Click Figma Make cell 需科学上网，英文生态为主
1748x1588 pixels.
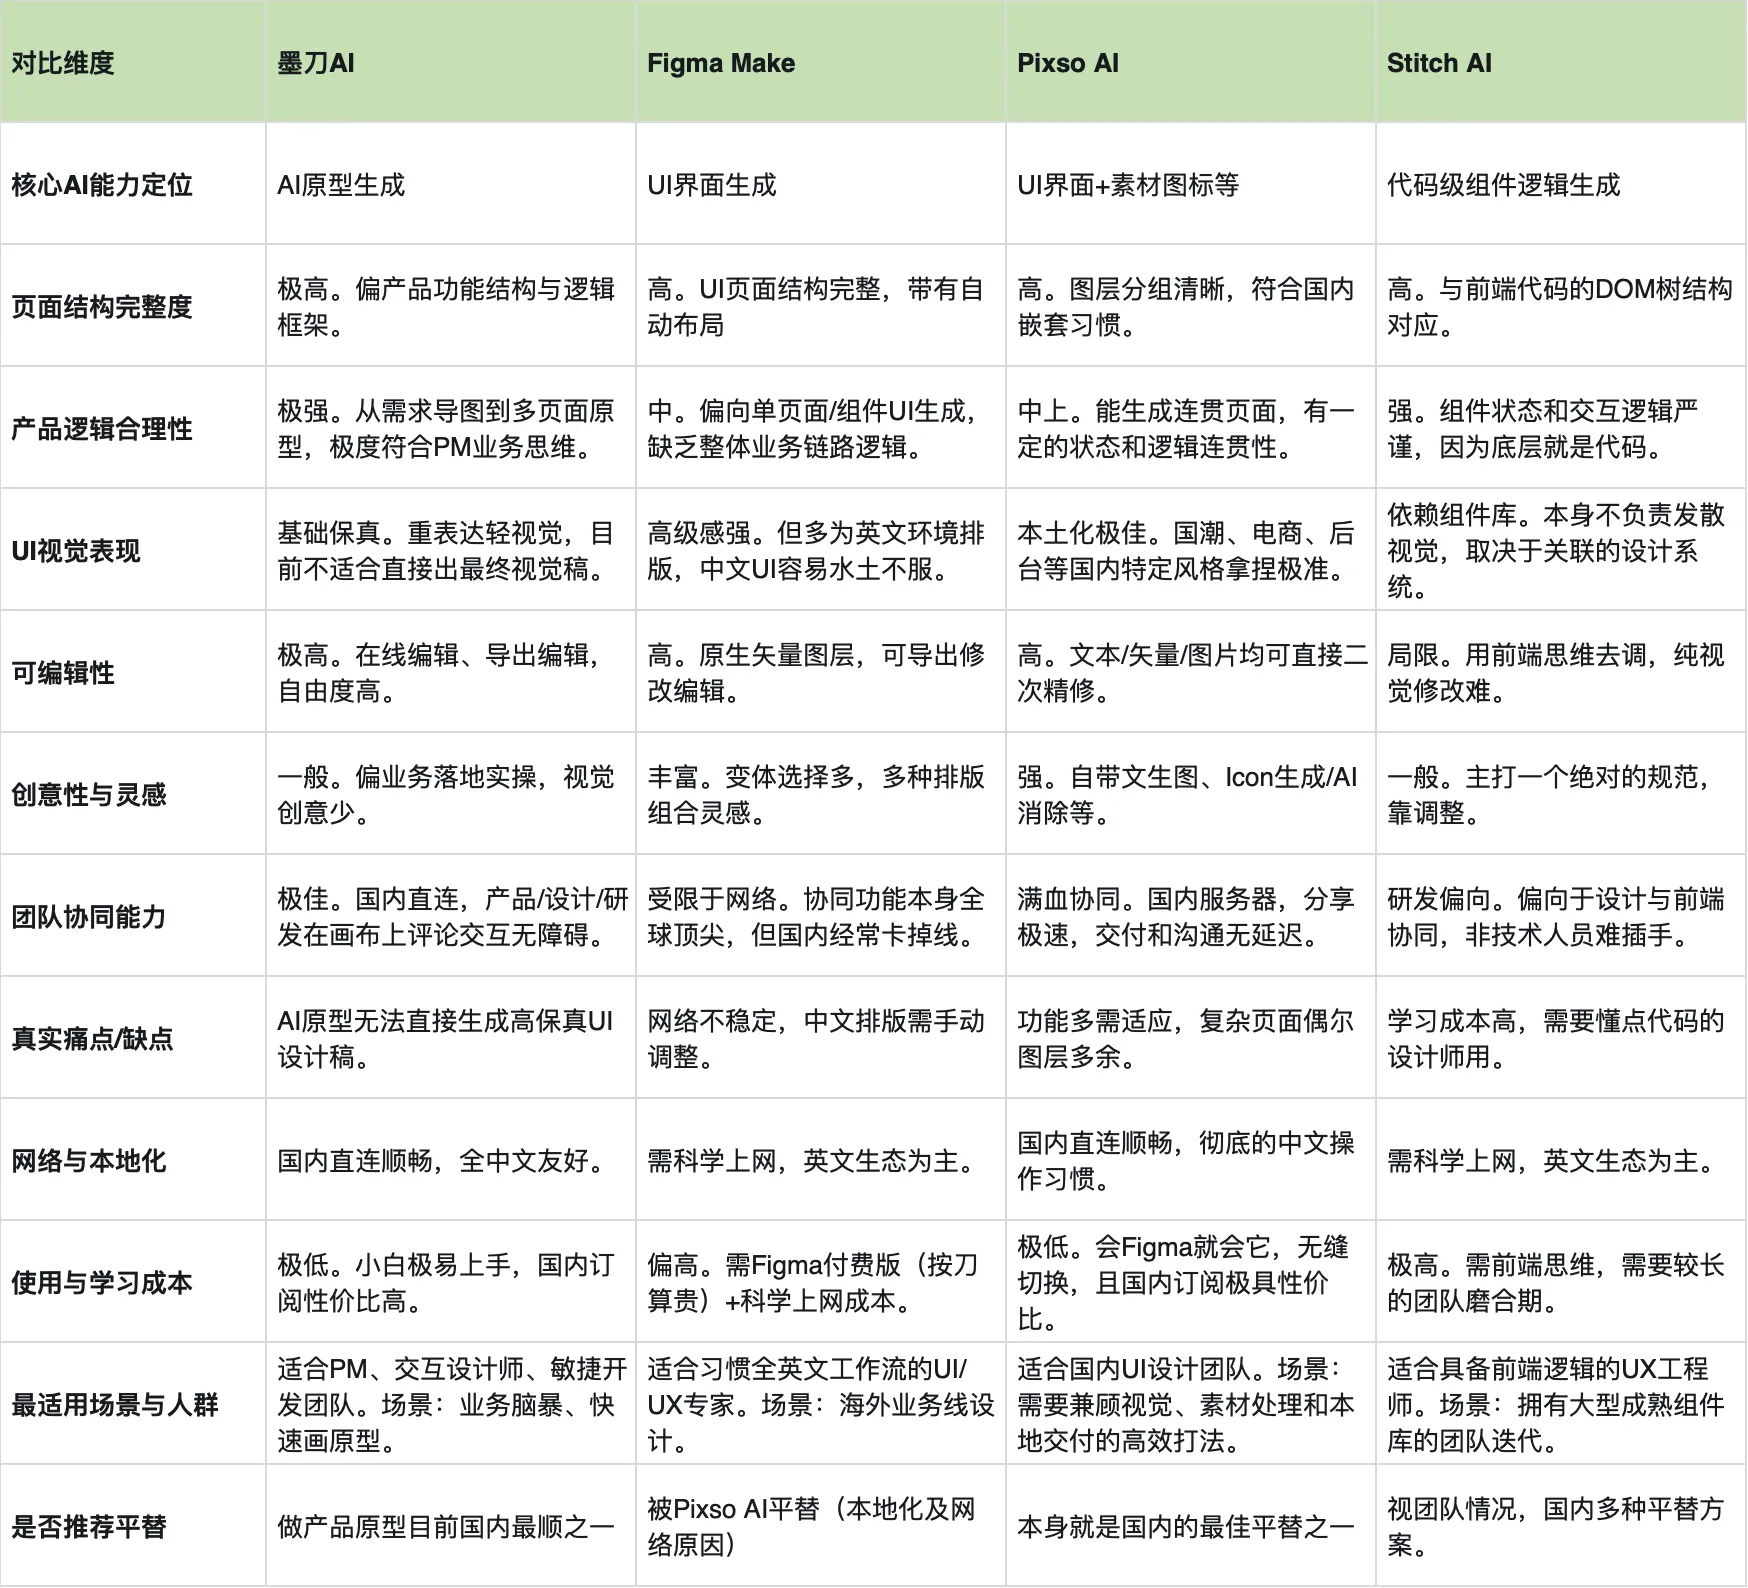[x=821, y=1160]
